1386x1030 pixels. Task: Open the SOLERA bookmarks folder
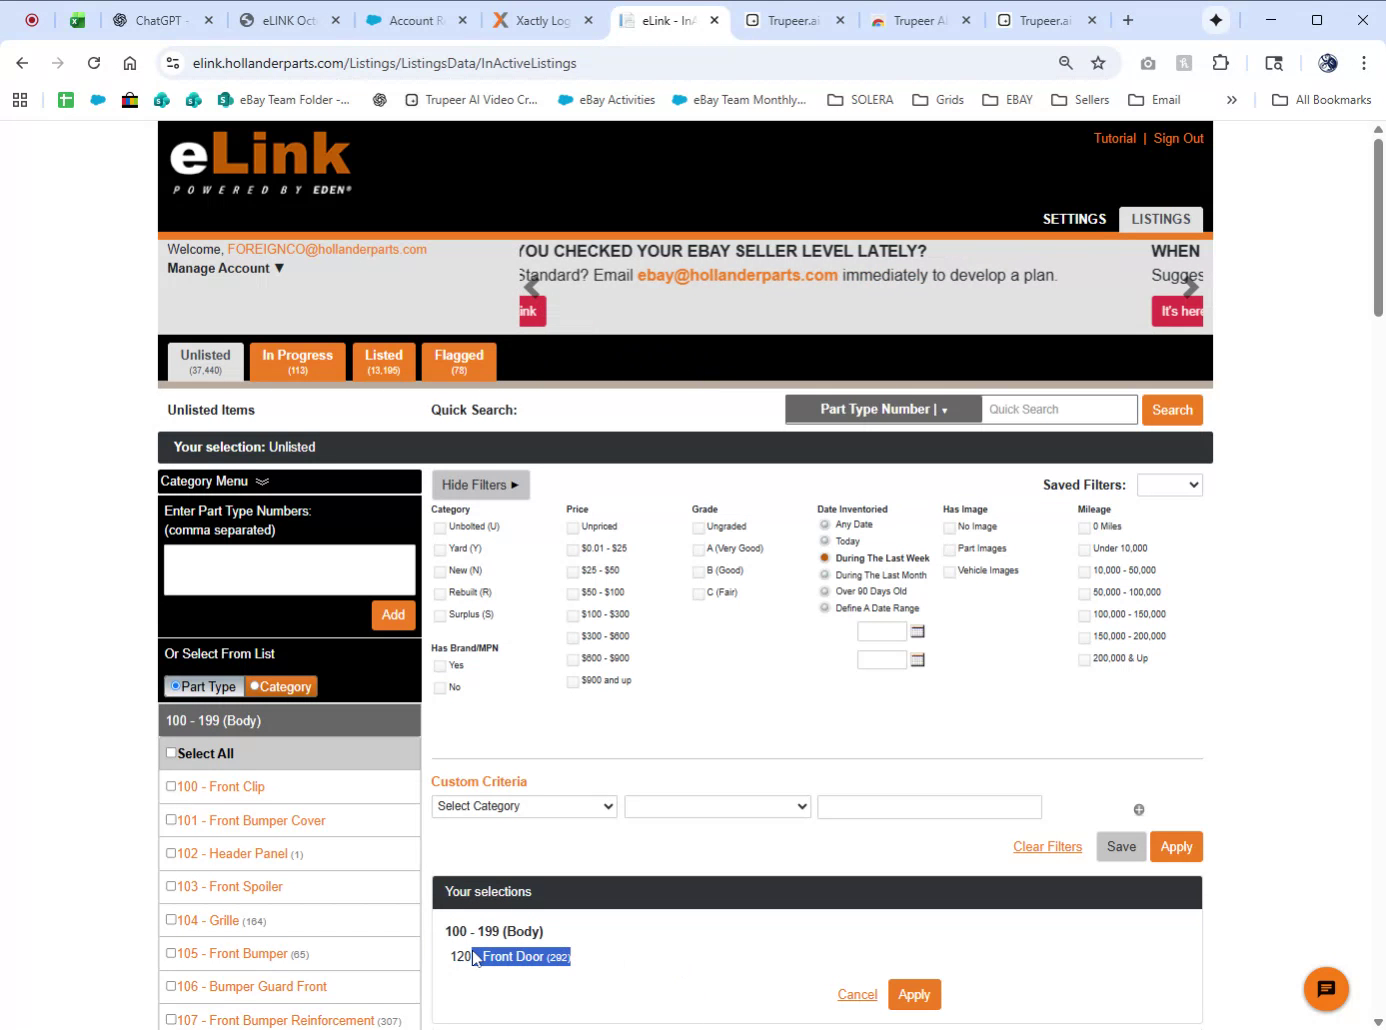tap(860, 100)
